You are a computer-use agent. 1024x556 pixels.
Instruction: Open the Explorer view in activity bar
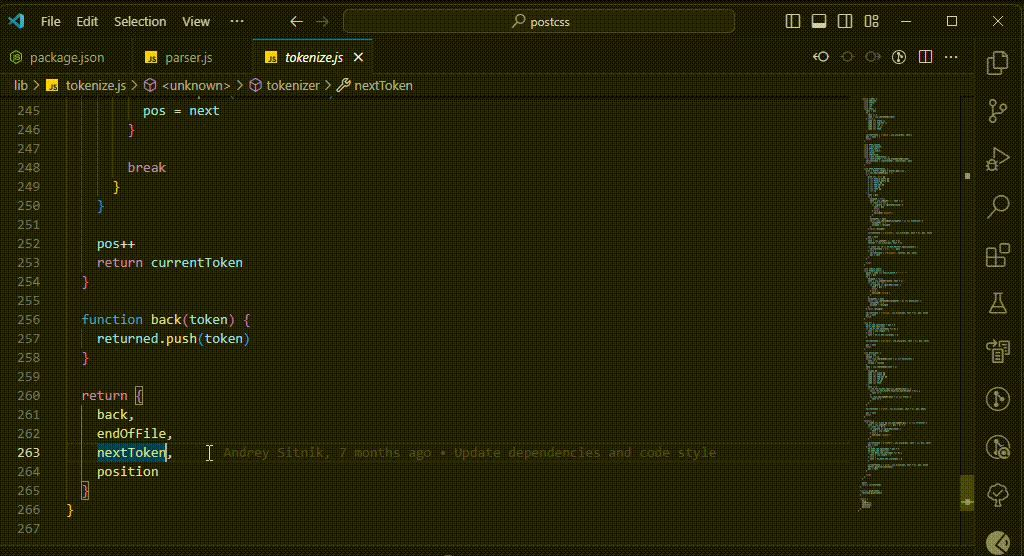coord(997,63)
